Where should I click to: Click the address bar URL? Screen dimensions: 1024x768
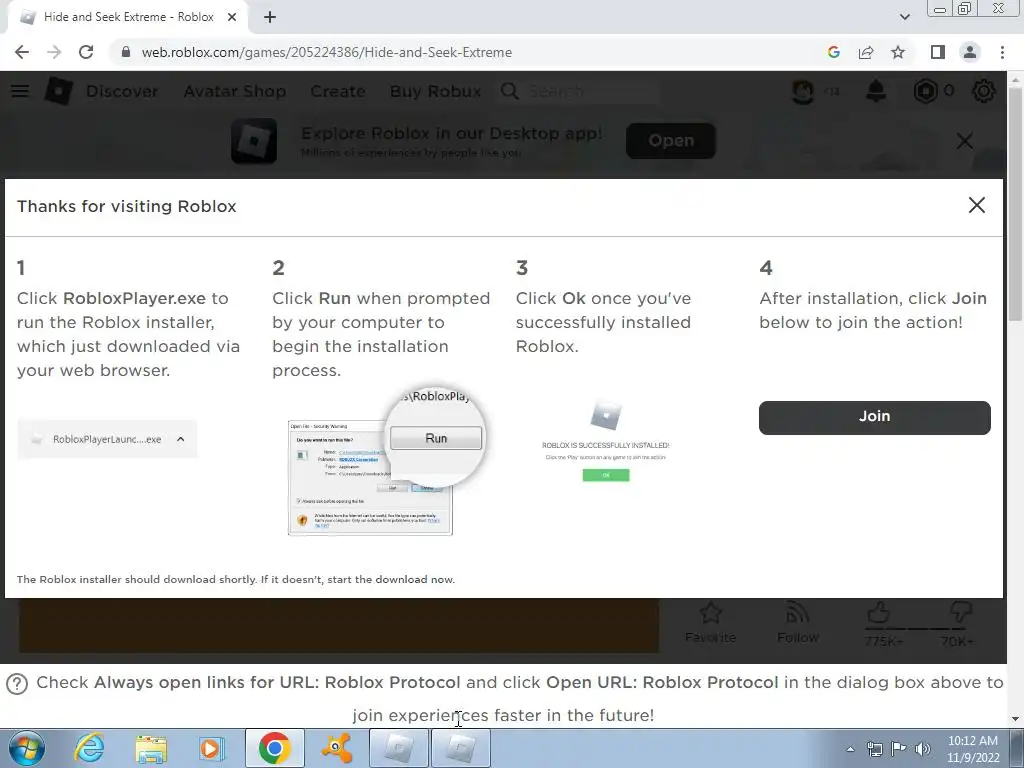327,52
